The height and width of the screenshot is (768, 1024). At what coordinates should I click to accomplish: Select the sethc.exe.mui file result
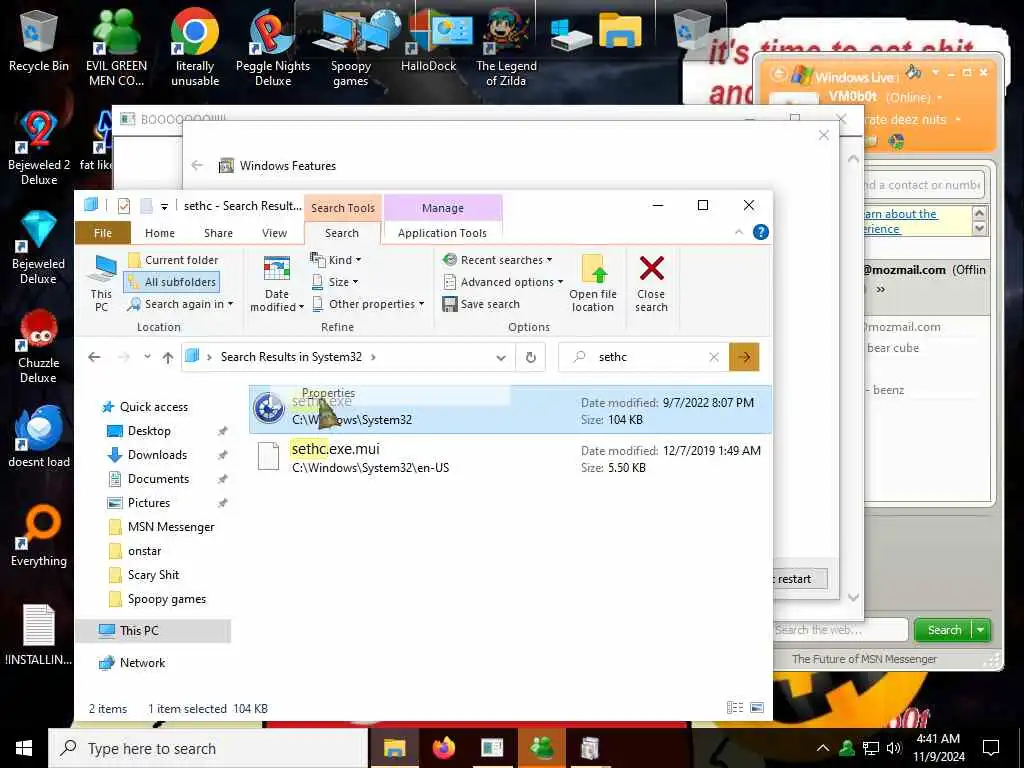pyautogui.click(x=510, y=458)
